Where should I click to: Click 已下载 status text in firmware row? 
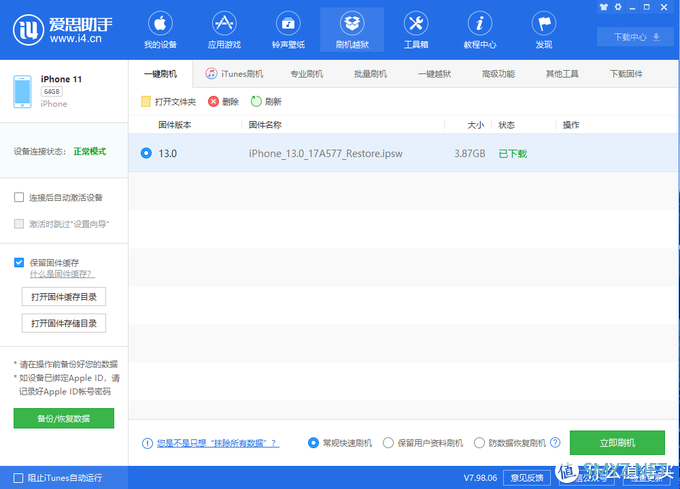click(513, 153)
